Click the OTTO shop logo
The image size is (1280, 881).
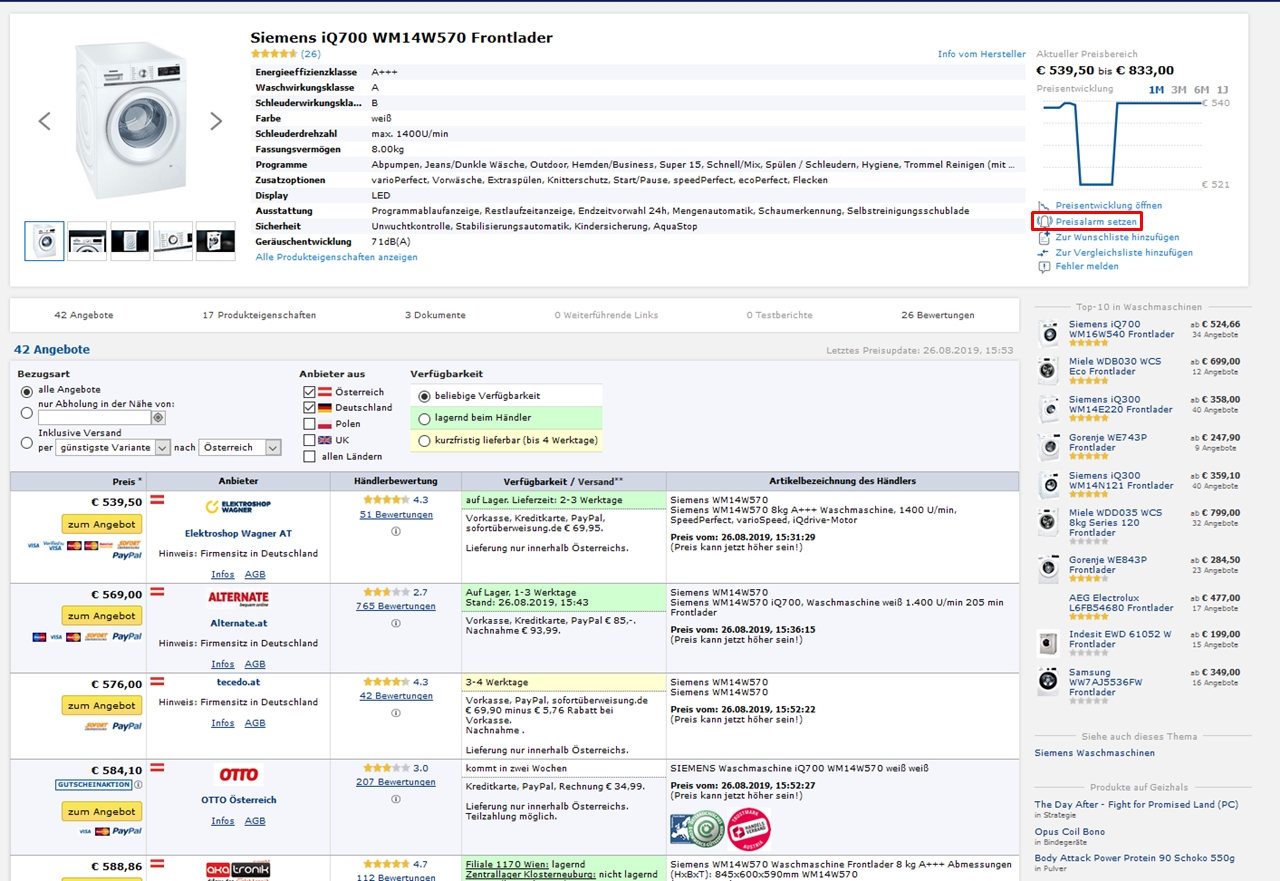(238, 774)
